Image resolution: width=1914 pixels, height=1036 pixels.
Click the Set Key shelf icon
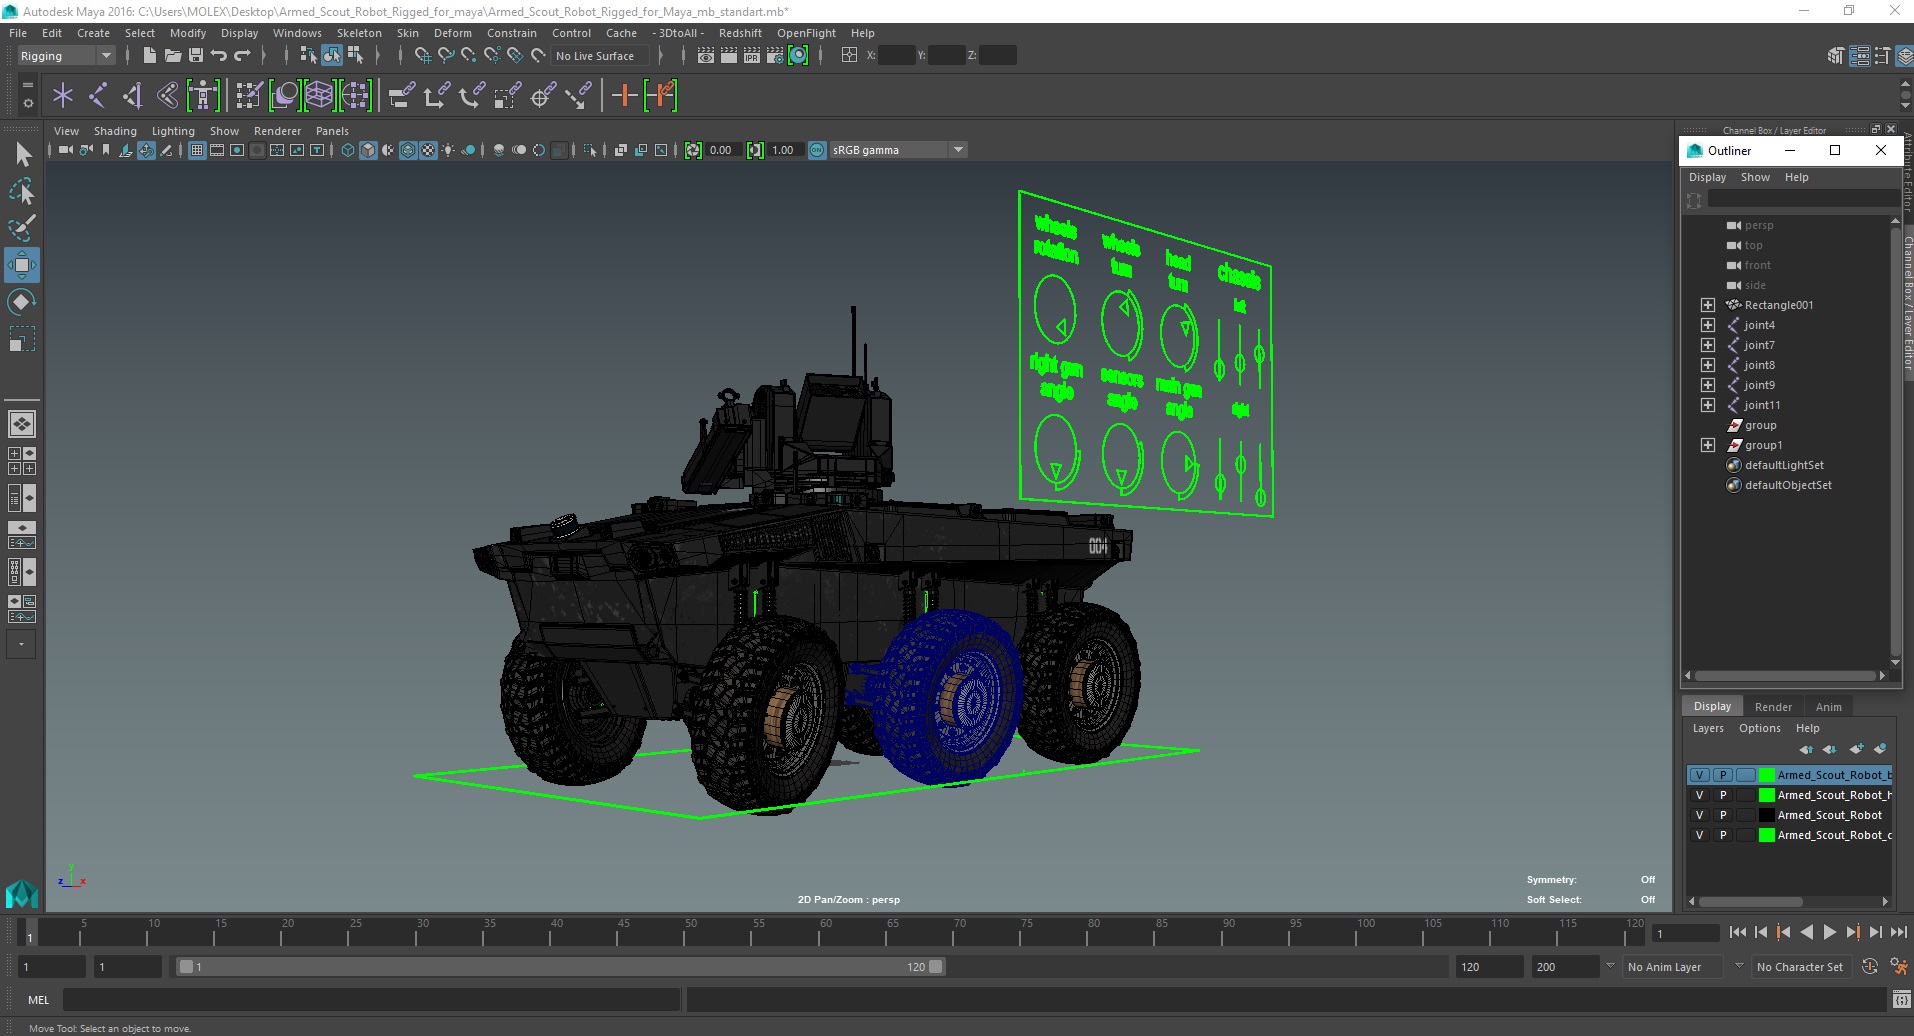click(x=625, y=96)
